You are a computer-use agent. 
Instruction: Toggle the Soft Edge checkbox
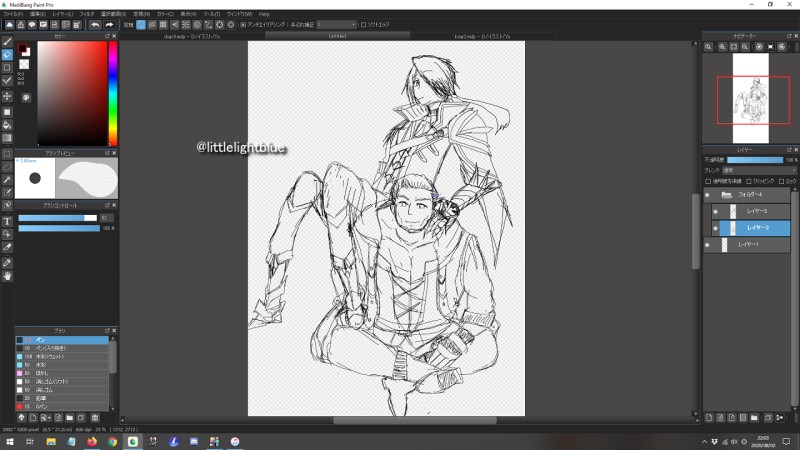[x=363, y=24]
